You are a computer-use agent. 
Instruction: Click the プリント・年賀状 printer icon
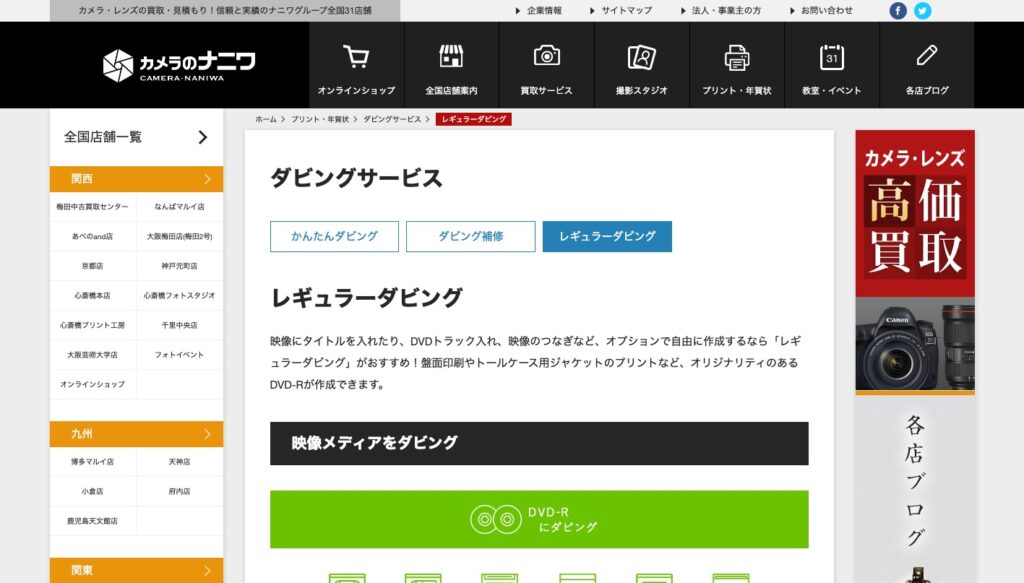737,55
